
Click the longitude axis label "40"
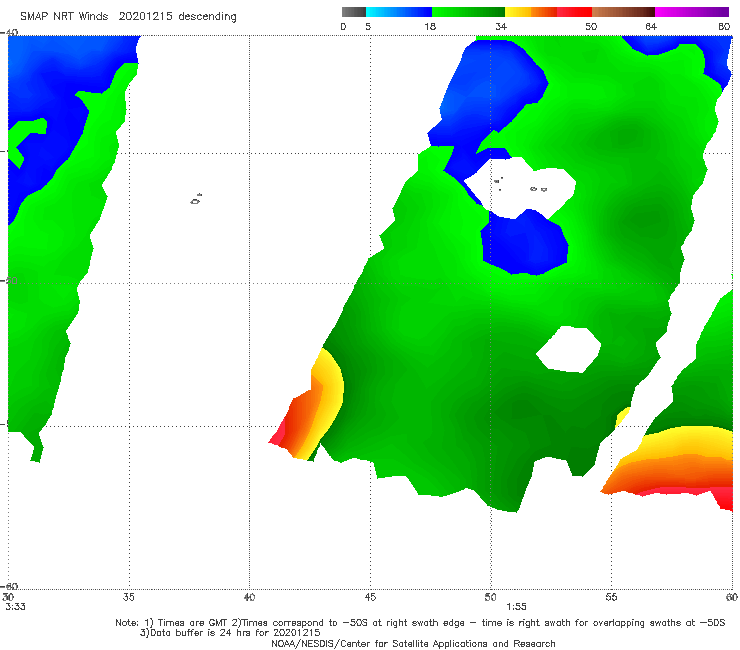pos(249,597)
